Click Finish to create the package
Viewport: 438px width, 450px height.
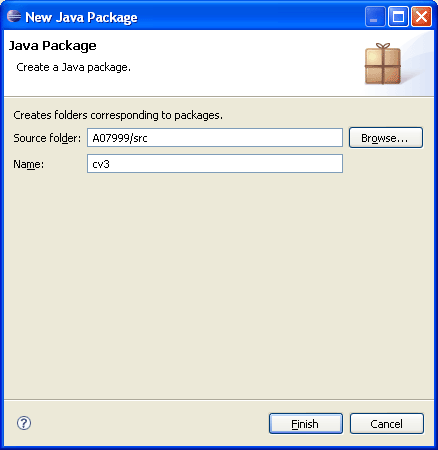[x=306, y=424]
